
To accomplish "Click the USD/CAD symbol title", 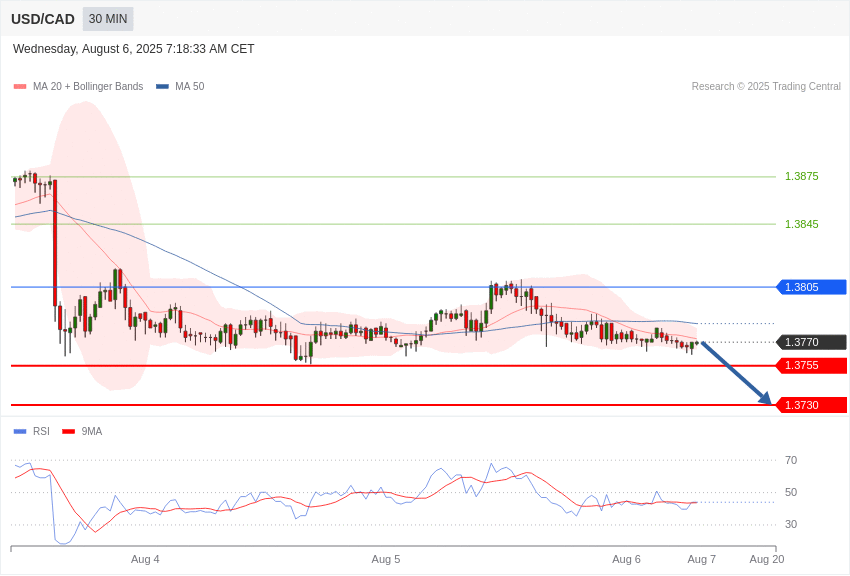I will [43, 19].
